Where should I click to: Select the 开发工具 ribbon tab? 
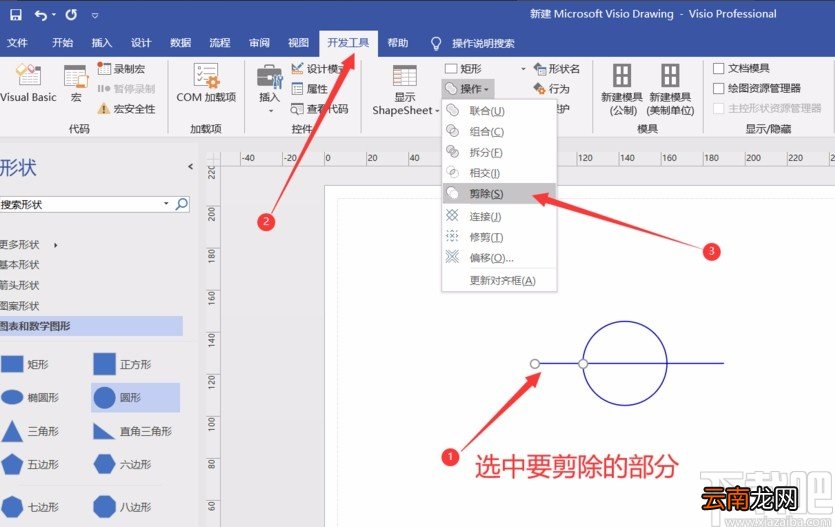pyautogui.click(x=348, y=43)
